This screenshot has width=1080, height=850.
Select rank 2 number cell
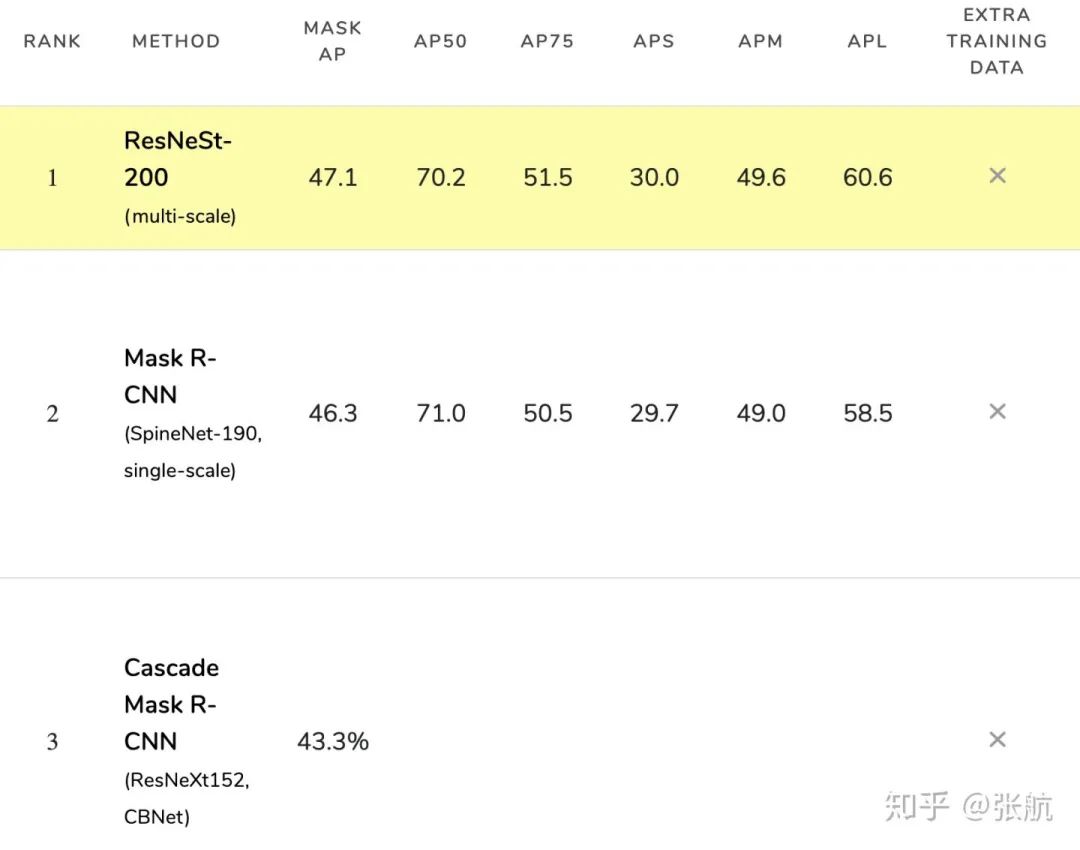[52, 414]
